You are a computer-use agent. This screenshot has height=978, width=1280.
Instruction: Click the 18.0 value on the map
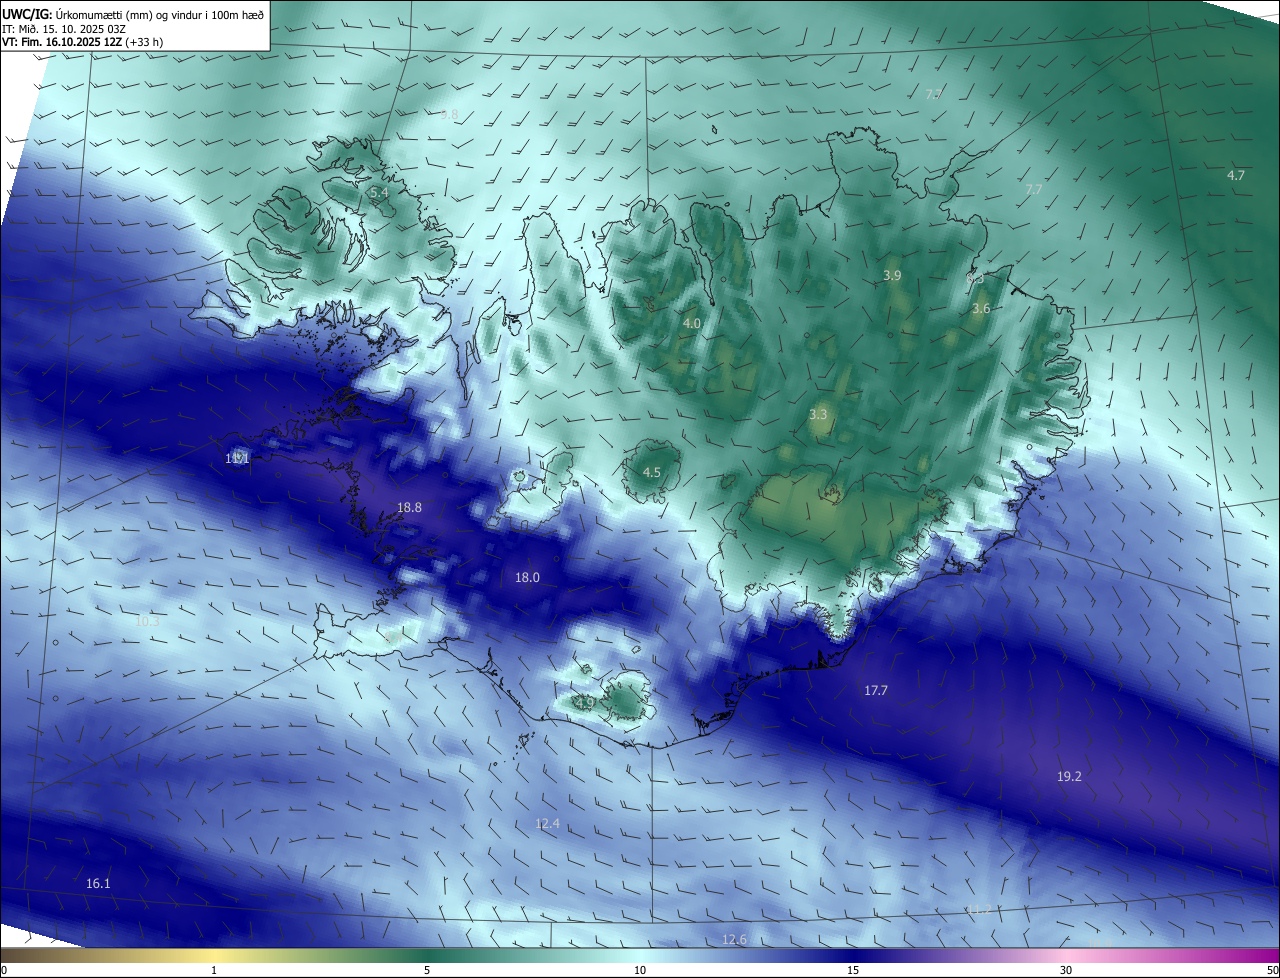527,578
